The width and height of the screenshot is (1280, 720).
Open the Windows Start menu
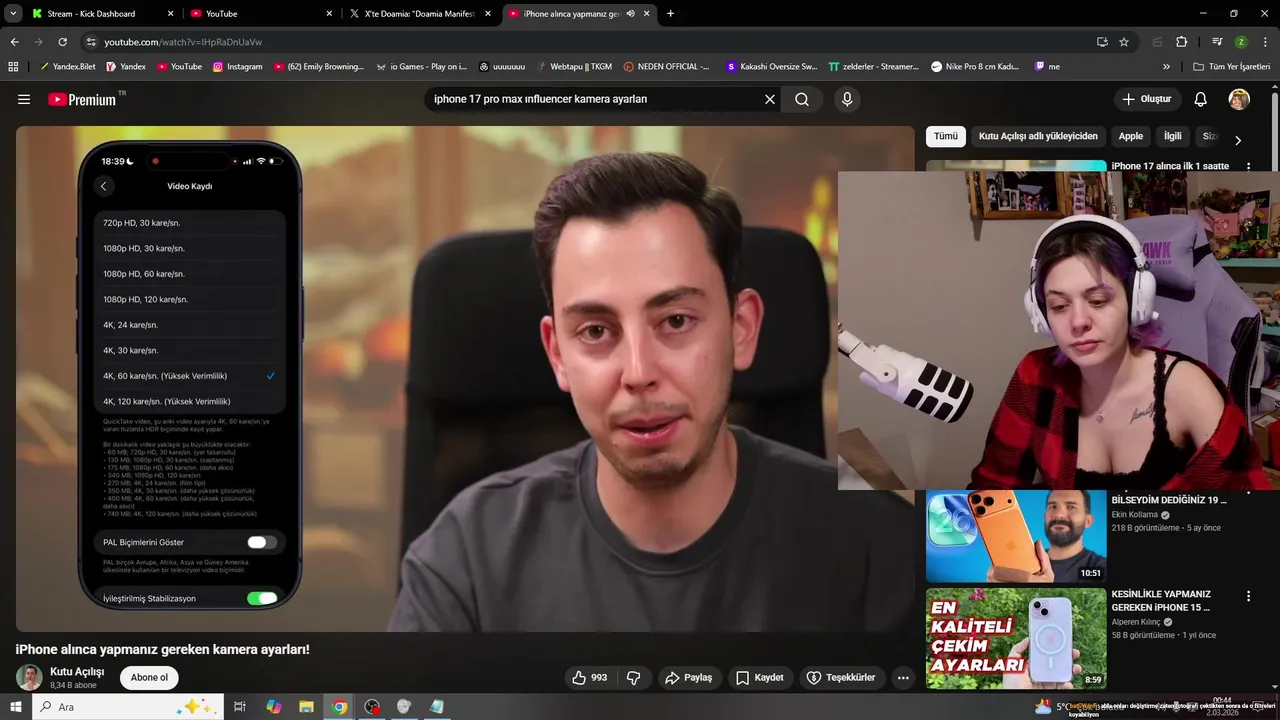click(15, 707)
